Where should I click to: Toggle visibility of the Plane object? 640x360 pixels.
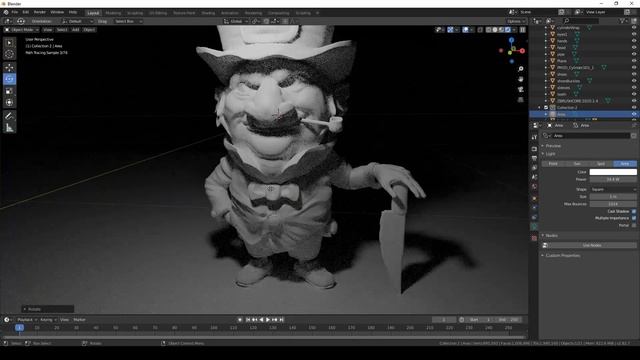click(634, 61)
